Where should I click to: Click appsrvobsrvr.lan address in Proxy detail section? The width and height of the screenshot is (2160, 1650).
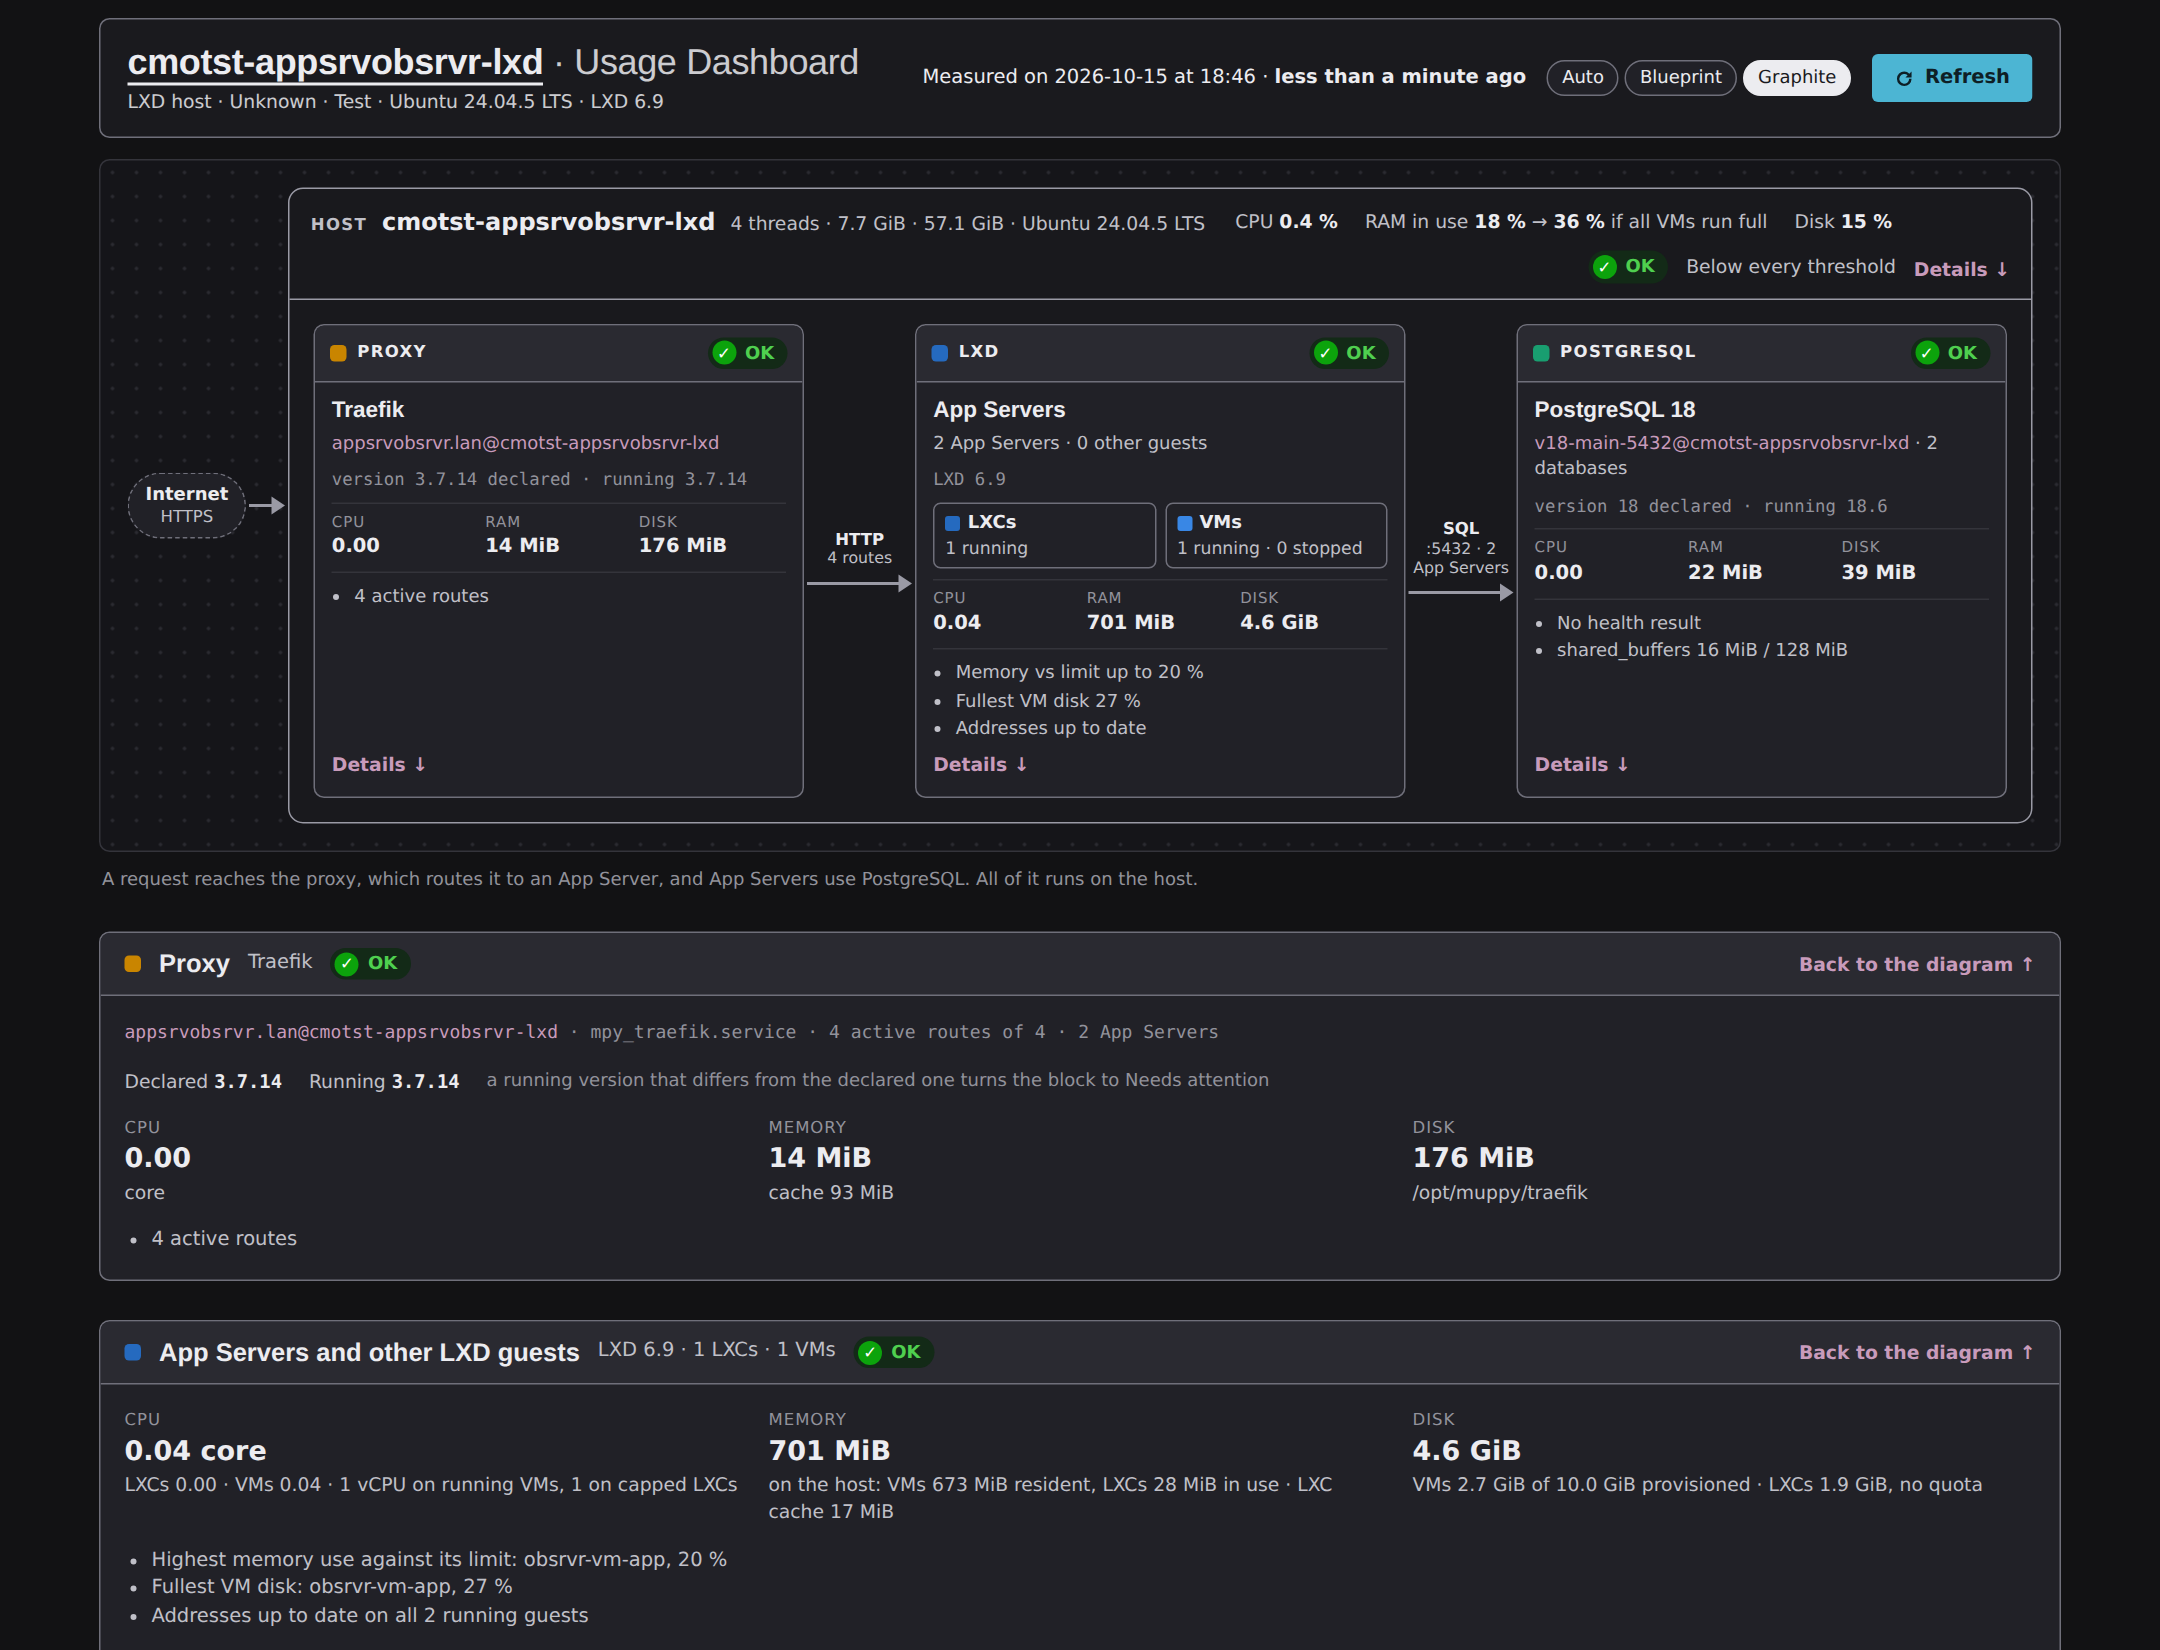point(341,1032)
